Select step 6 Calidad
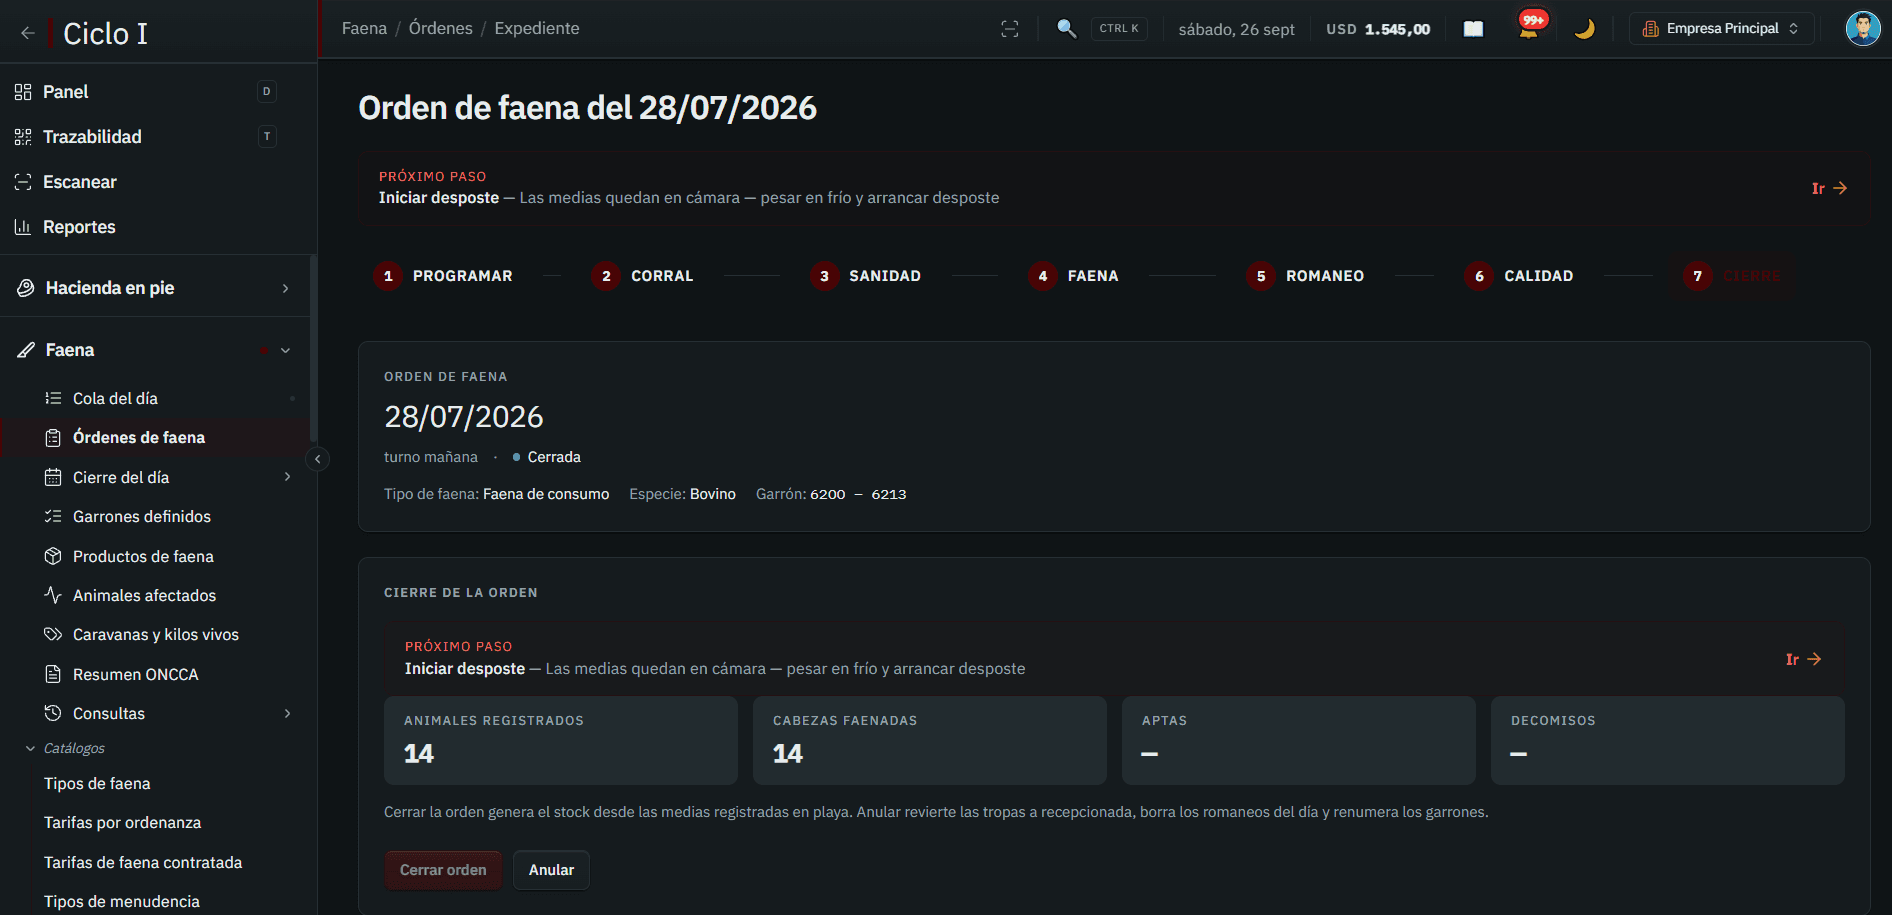The image size is (1892, 915). (x=1519, y=276)
